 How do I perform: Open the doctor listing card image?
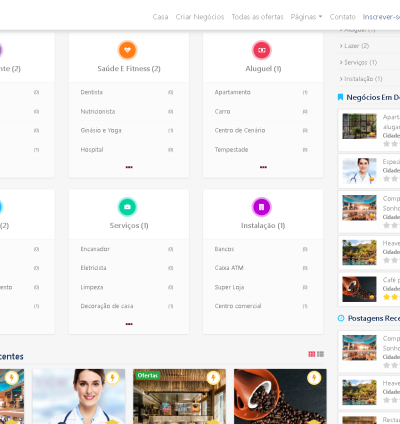pyautogui.click(x=79, y=396)
